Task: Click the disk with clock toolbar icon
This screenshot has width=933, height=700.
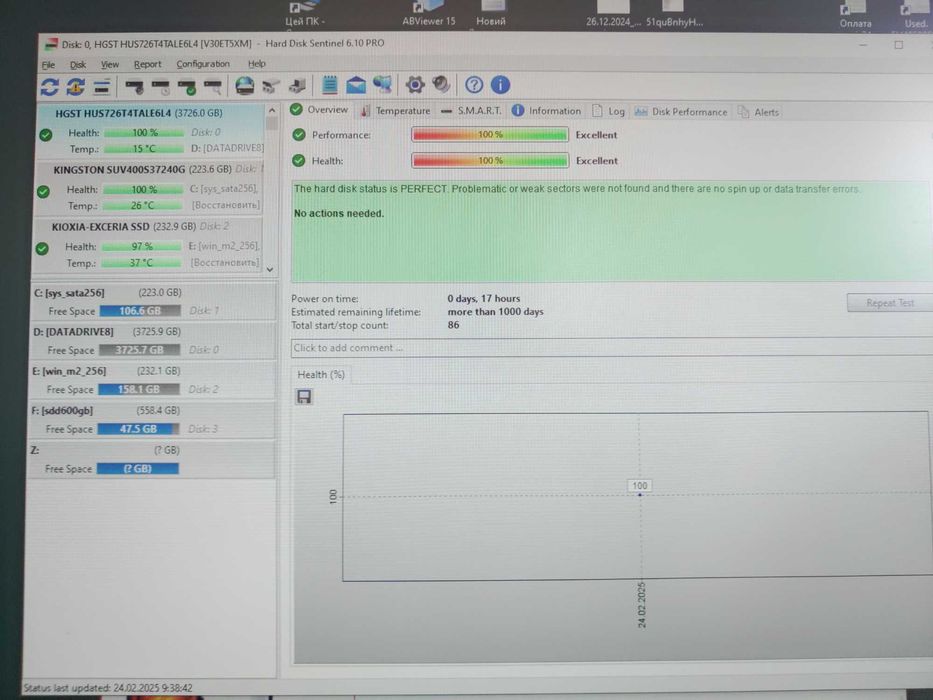Action: coord(161,87)
